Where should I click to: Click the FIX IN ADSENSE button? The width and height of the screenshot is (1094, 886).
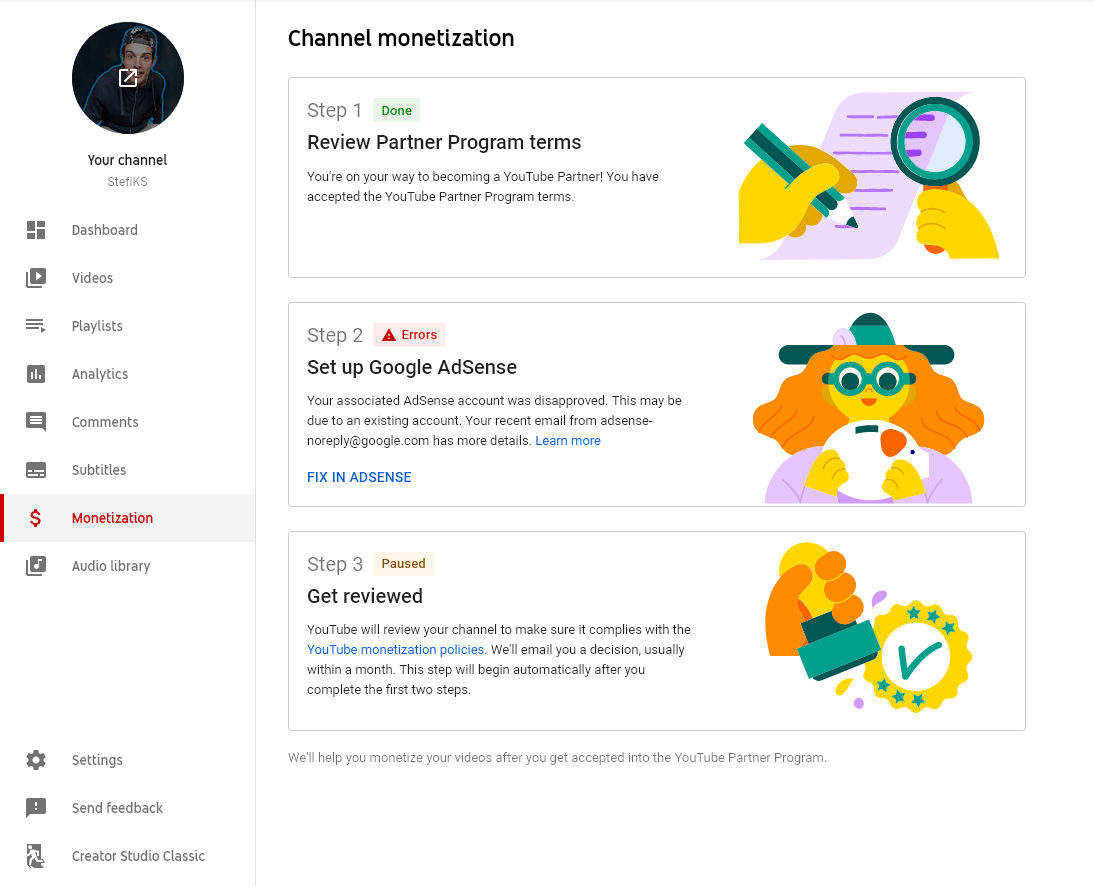tap(359, 477)
